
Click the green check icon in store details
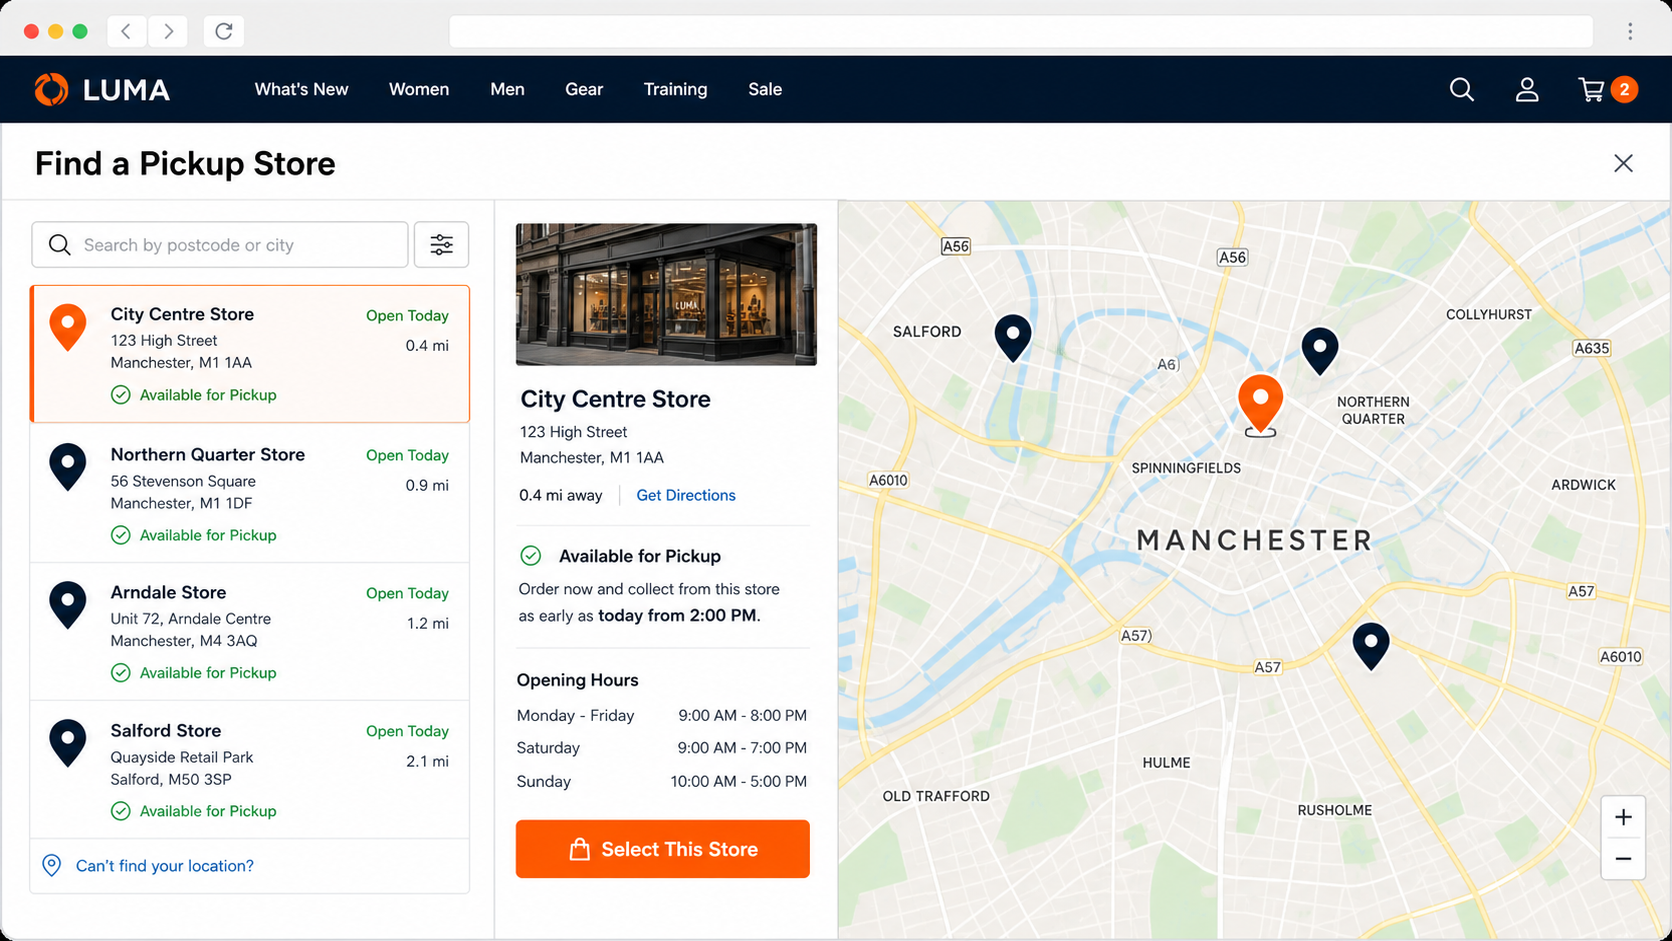point(531,555)
